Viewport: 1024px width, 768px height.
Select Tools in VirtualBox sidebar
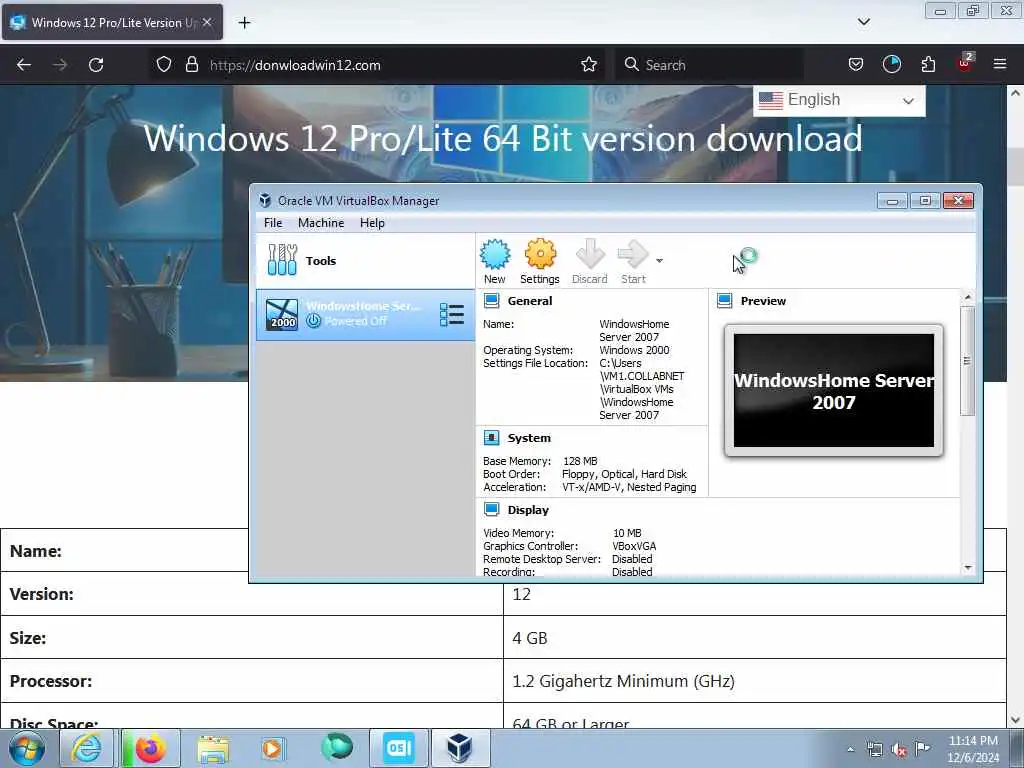tap(365, 261)
